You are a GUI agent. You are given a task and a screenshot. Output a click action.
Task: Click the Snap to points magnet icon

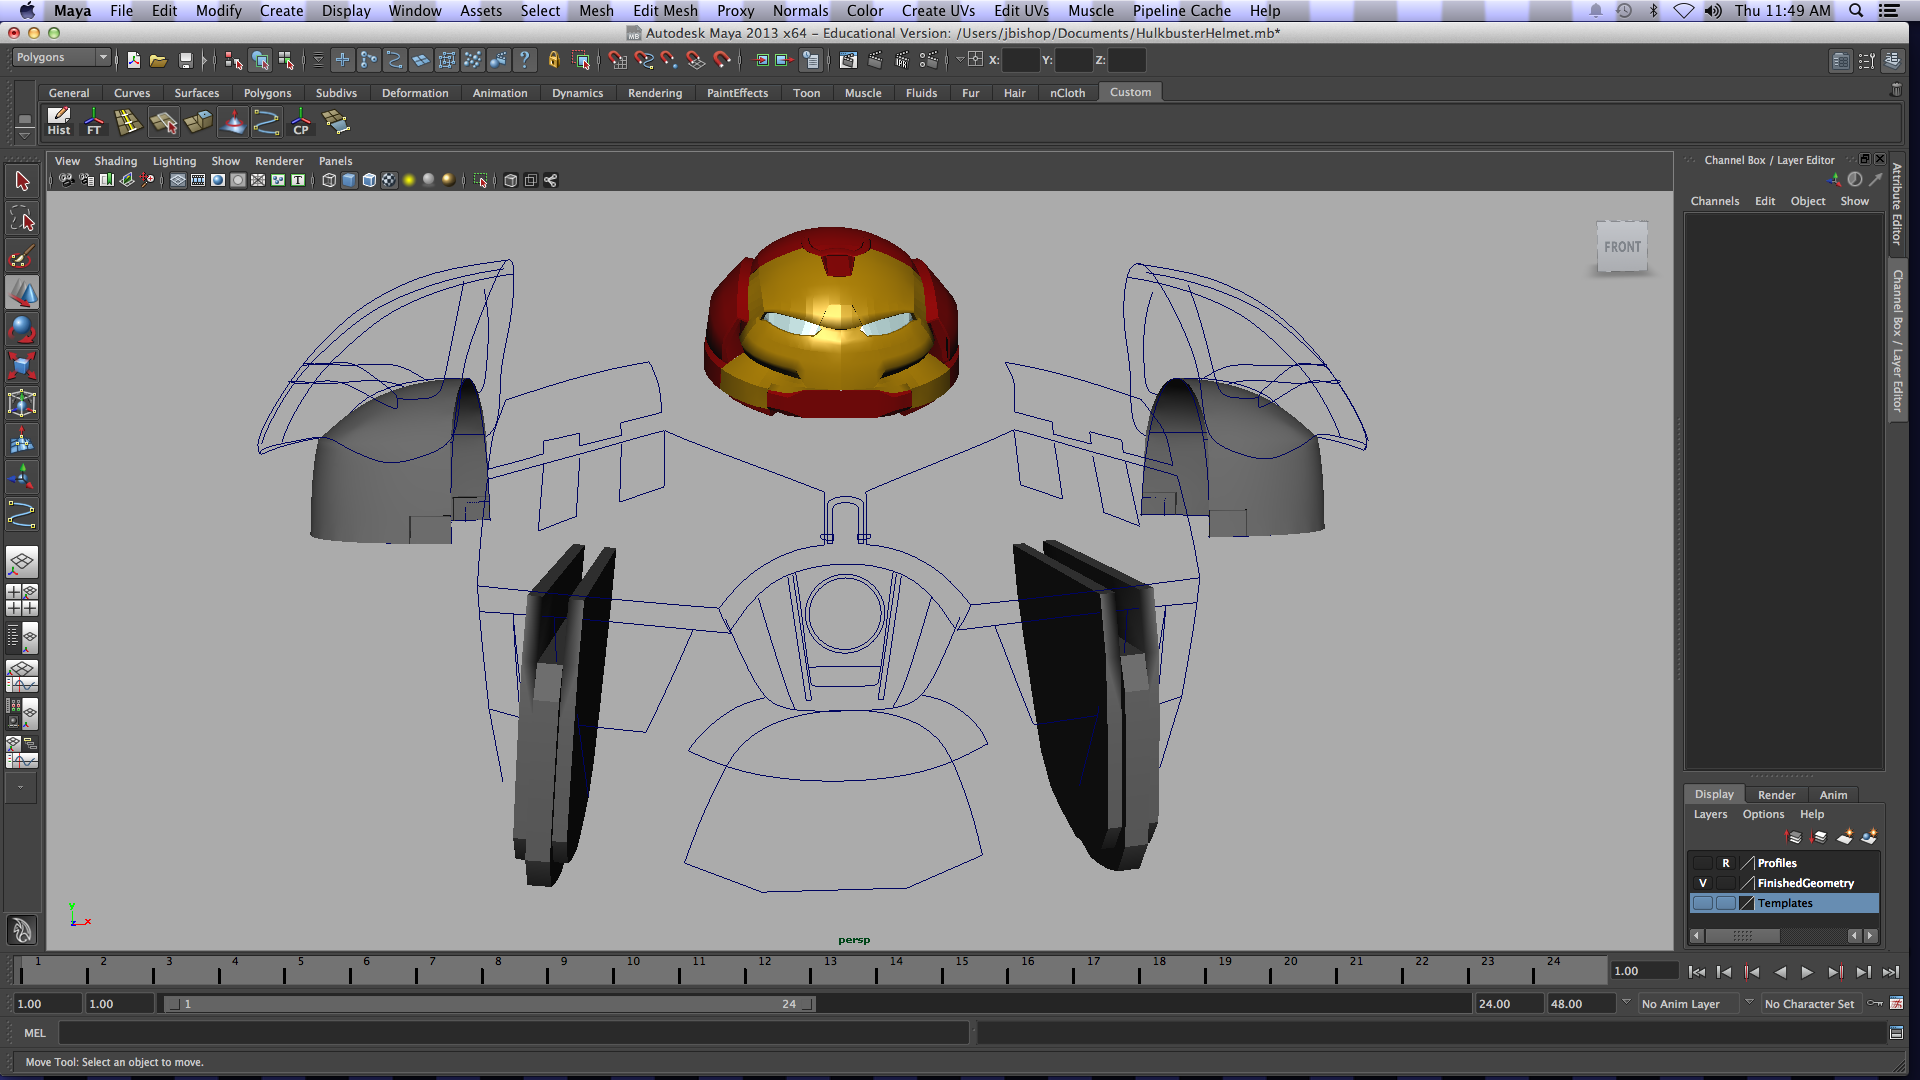[x=669, y=60]
